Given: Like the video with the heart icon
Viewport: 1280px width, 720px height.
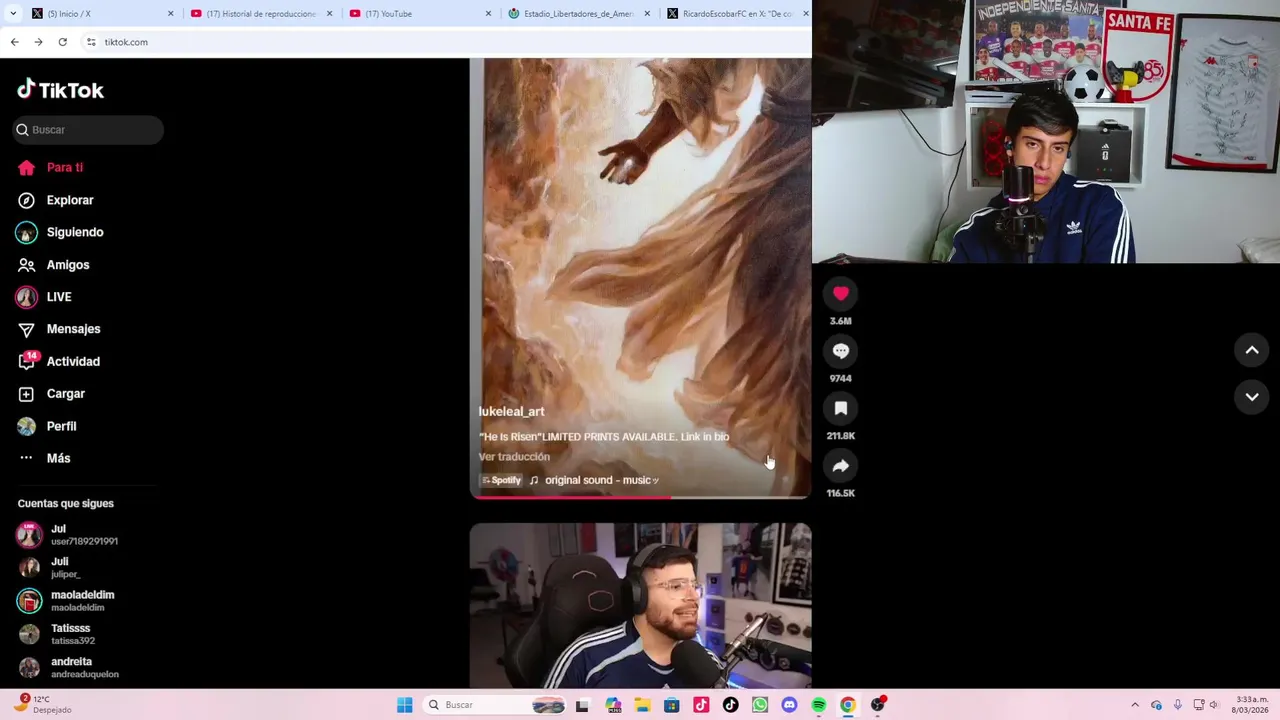Looking at the screenshot, I should [841, 293].
